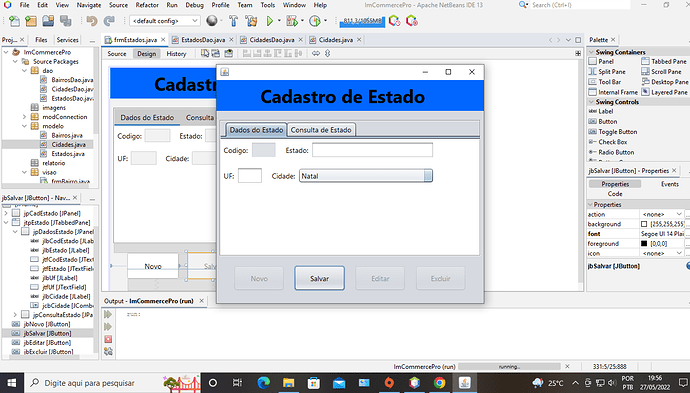Click the Estado text field
Image resolution: width=690 pixels, height=393 pixels.
[372, 150]
